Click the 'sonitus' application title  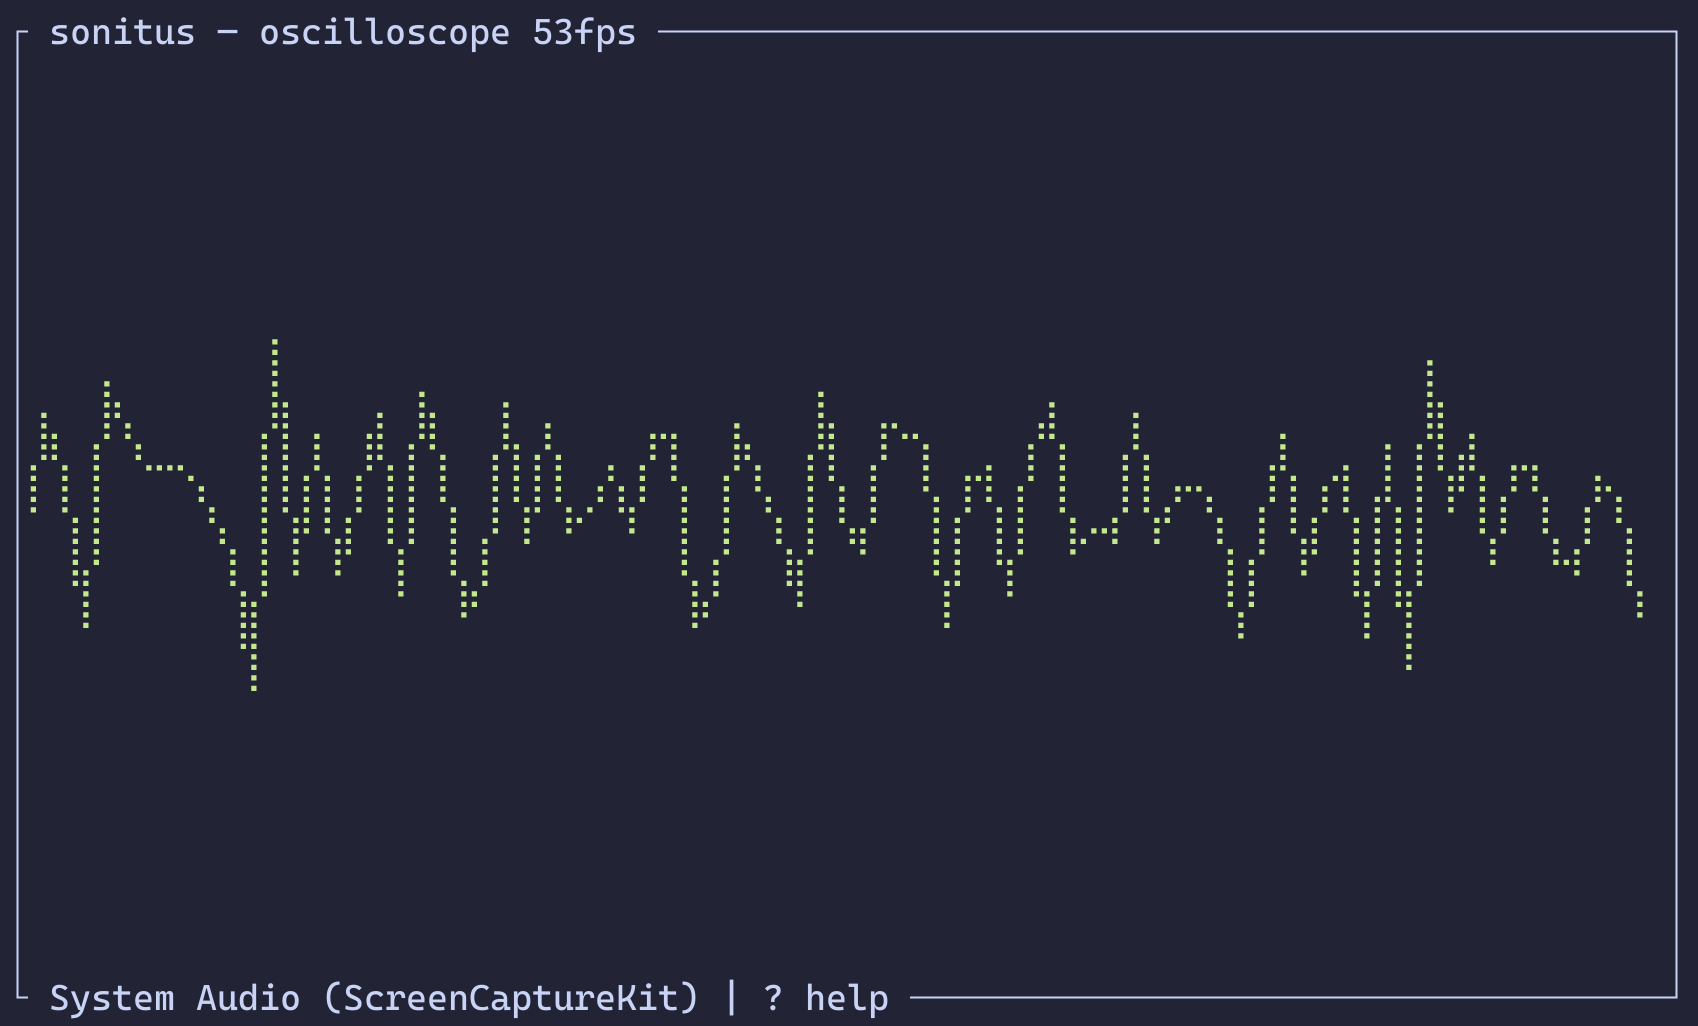(122, 33)
